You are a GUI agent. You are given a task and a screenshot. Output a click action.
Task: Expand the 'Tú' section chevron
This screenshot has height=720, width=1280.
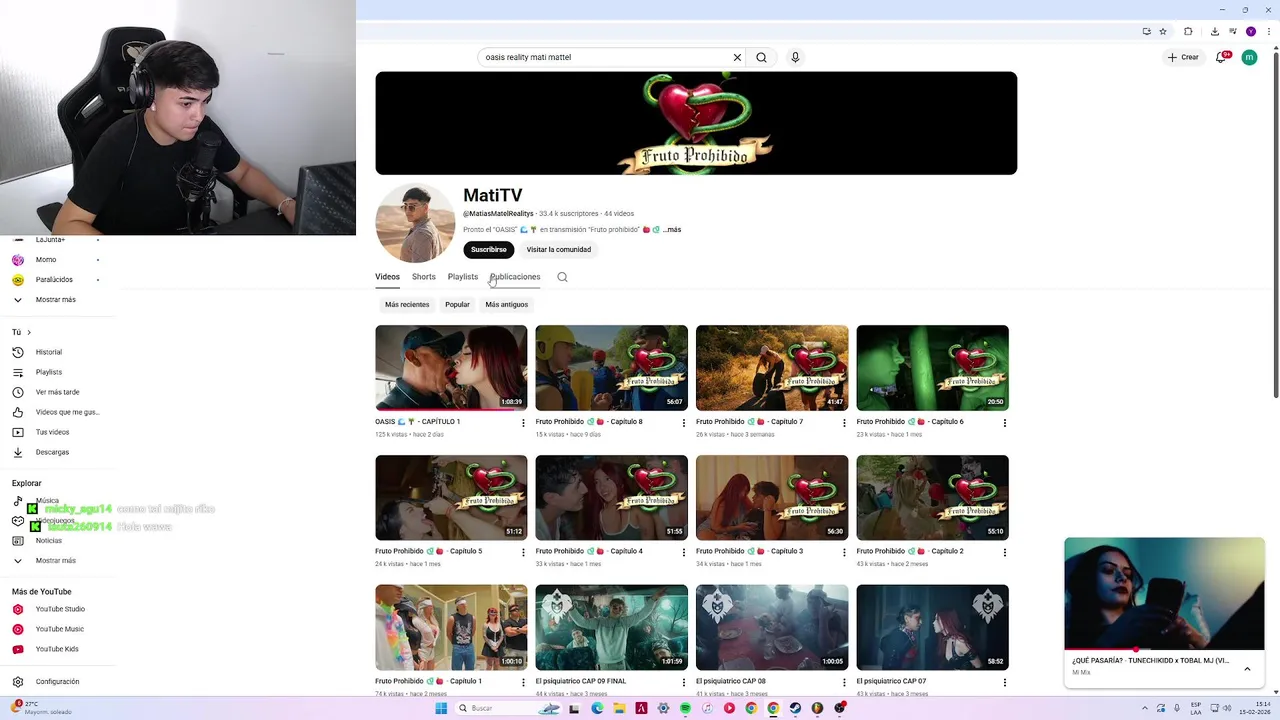29,332
